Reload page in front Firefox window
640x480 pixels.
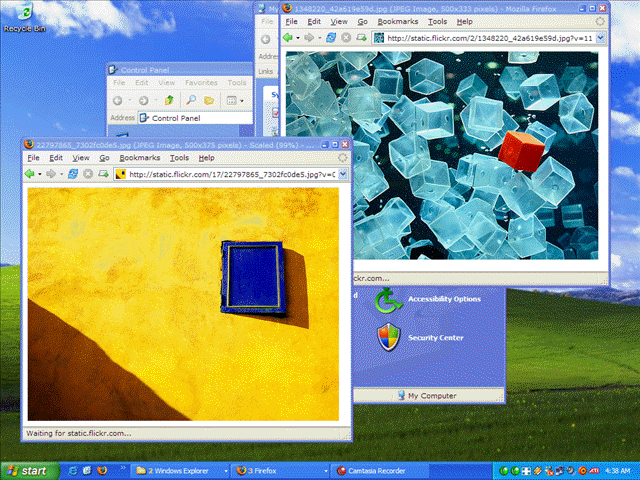[x=73, y=174]
